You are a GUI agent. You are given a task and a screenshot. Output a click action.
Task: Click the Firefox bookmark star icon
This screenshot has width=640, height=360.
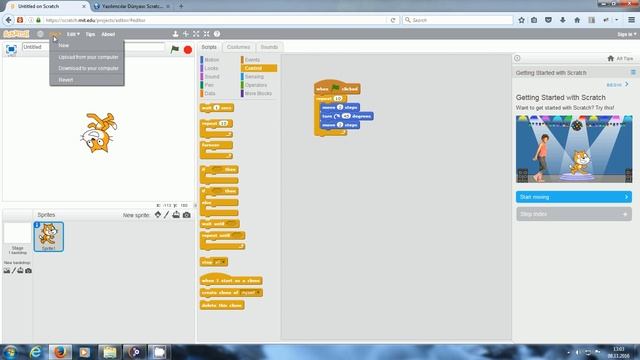click(x=521, y=20)
